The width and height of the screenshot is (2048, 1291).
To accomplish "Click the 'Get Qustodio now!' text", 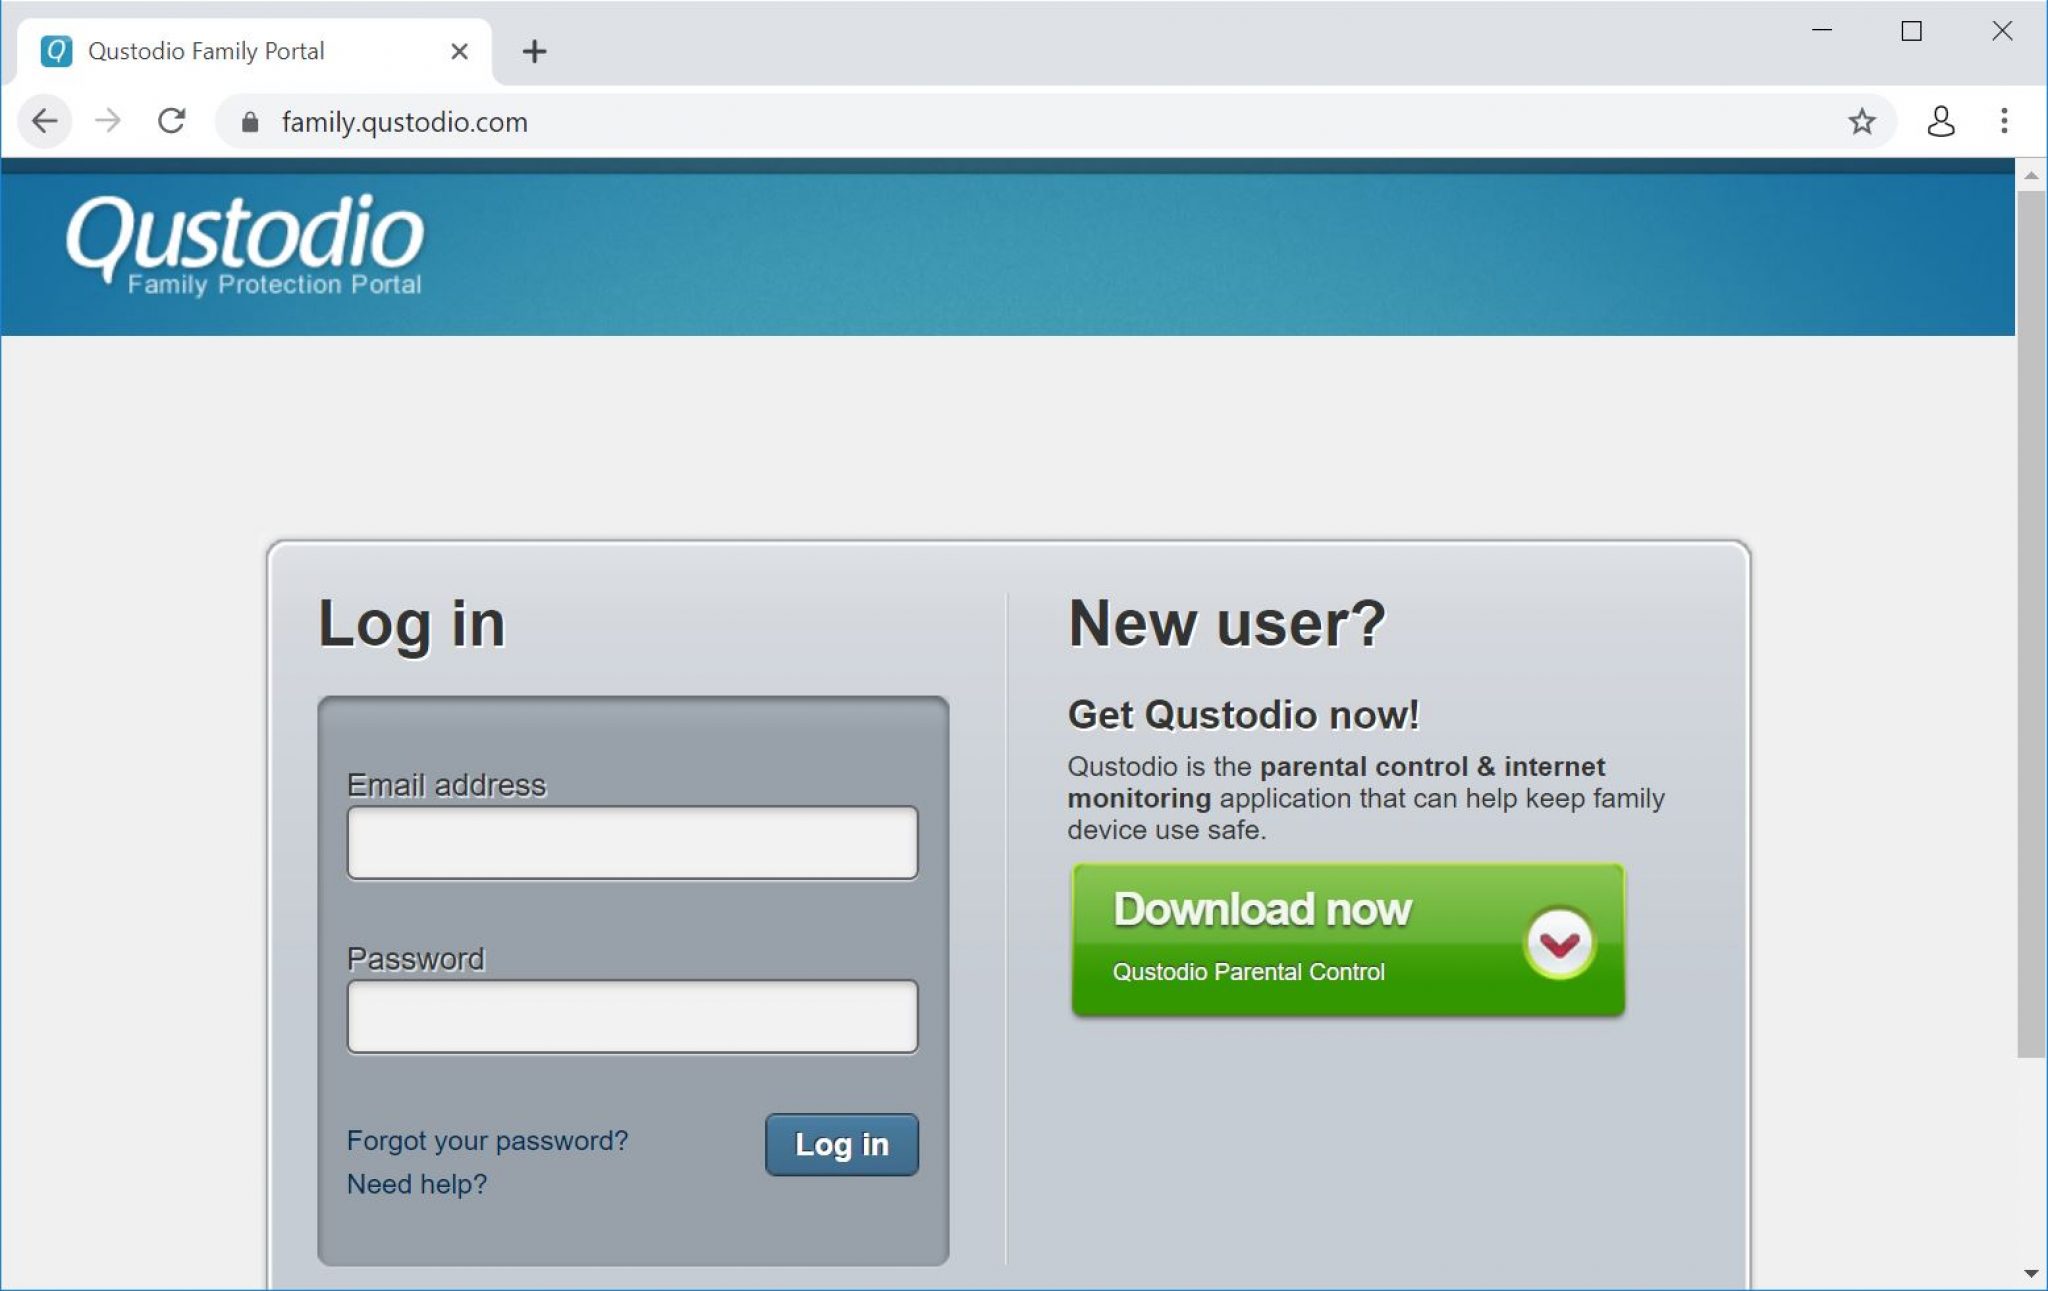I will (1243, 715).
